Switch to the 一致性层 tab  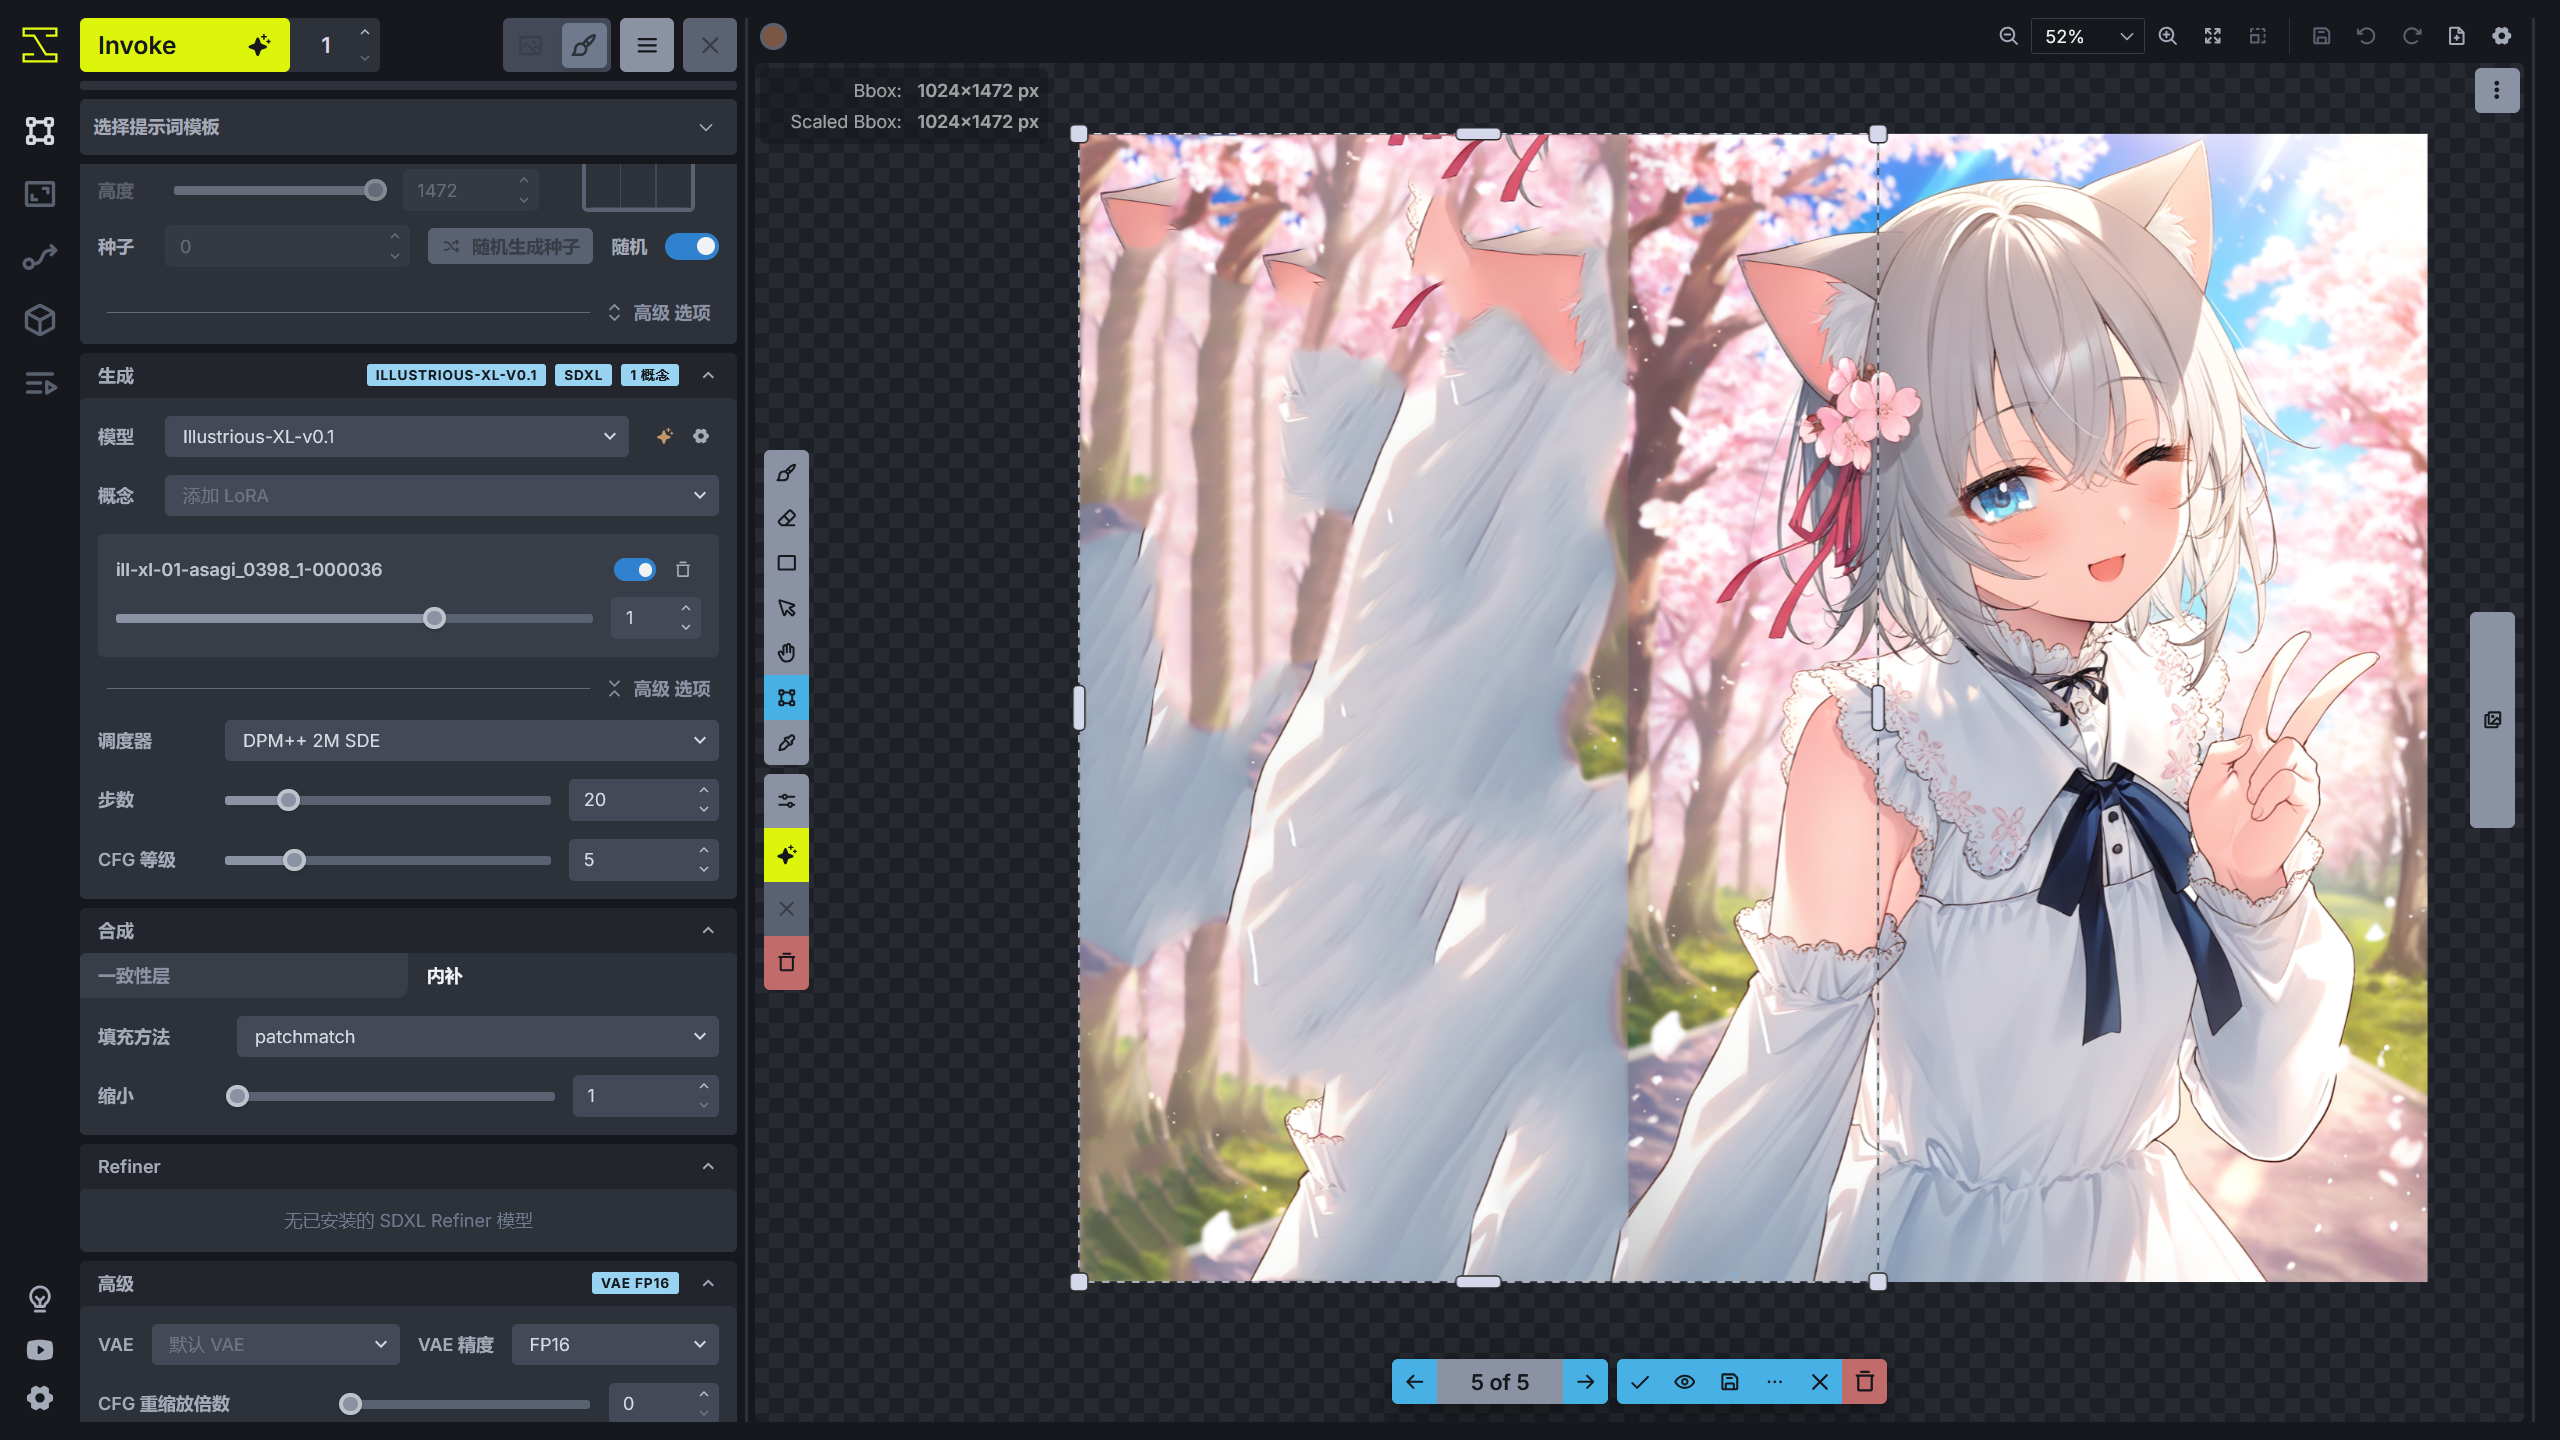244,976
